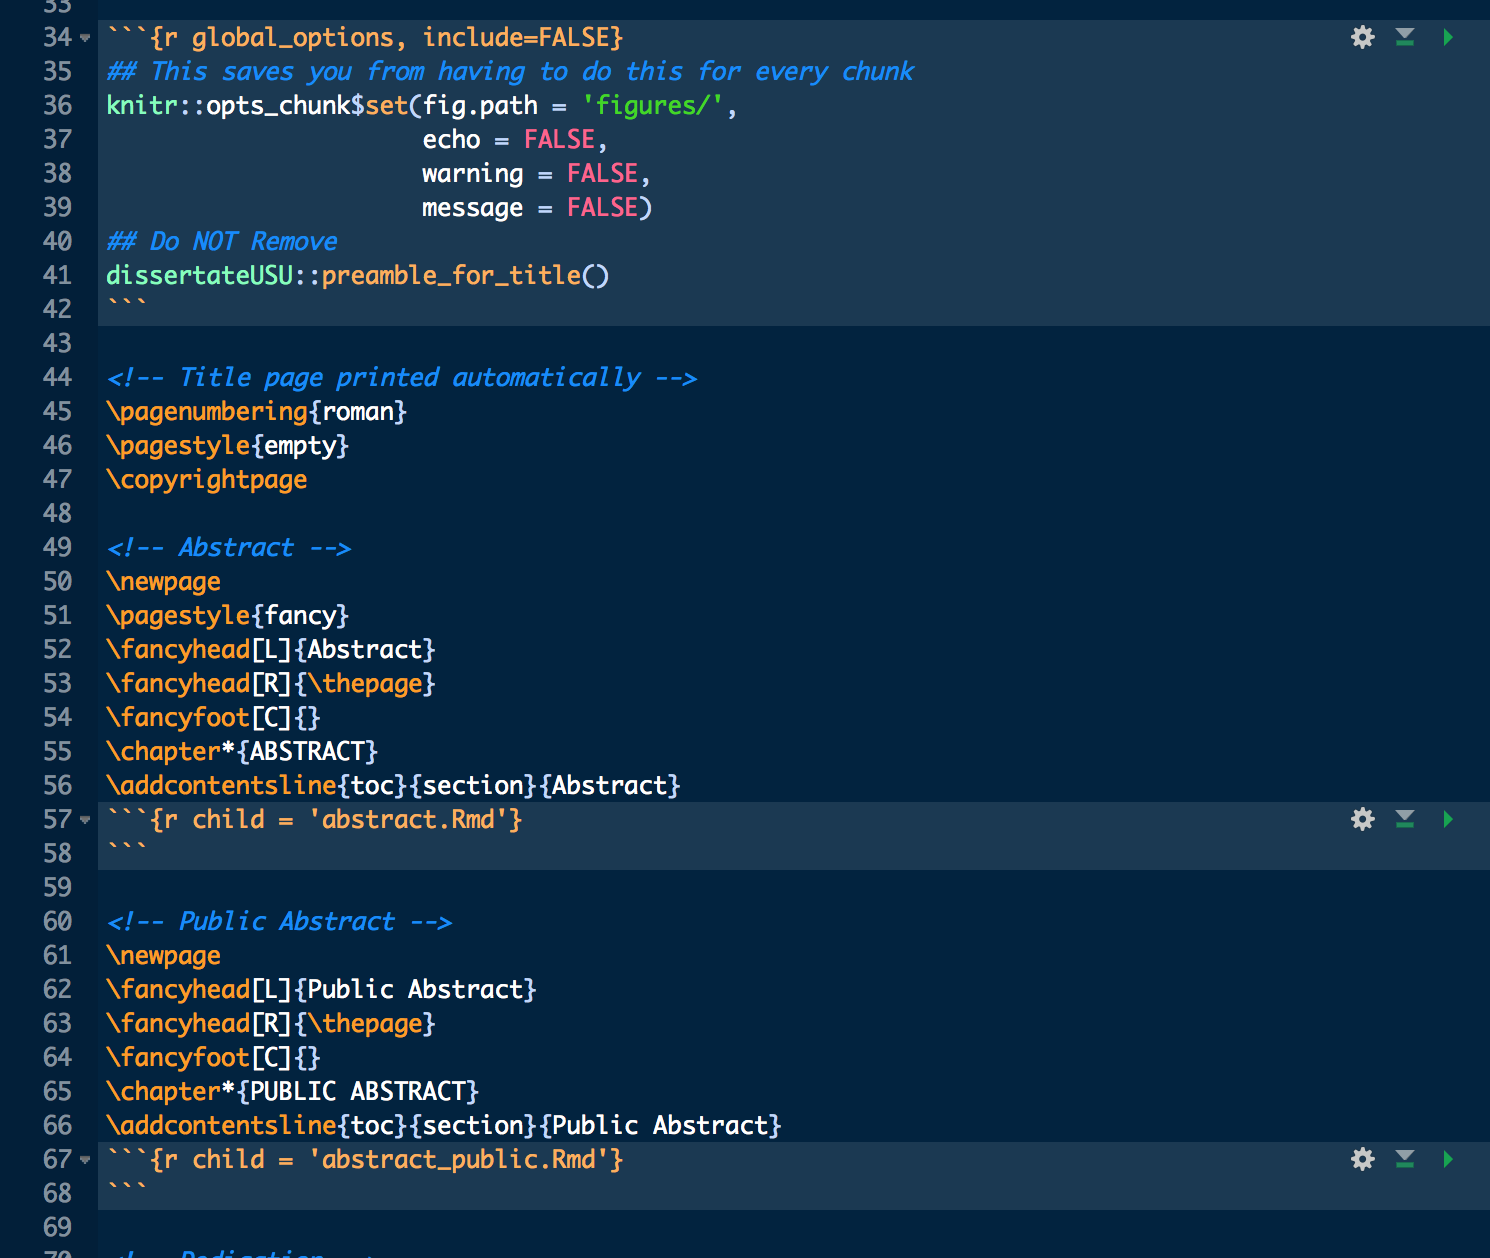Viewport: 1490px width, 1258px height.
Task: Click on \fancyhead[L]{Abstract} line
Action: tap(271, 650)
